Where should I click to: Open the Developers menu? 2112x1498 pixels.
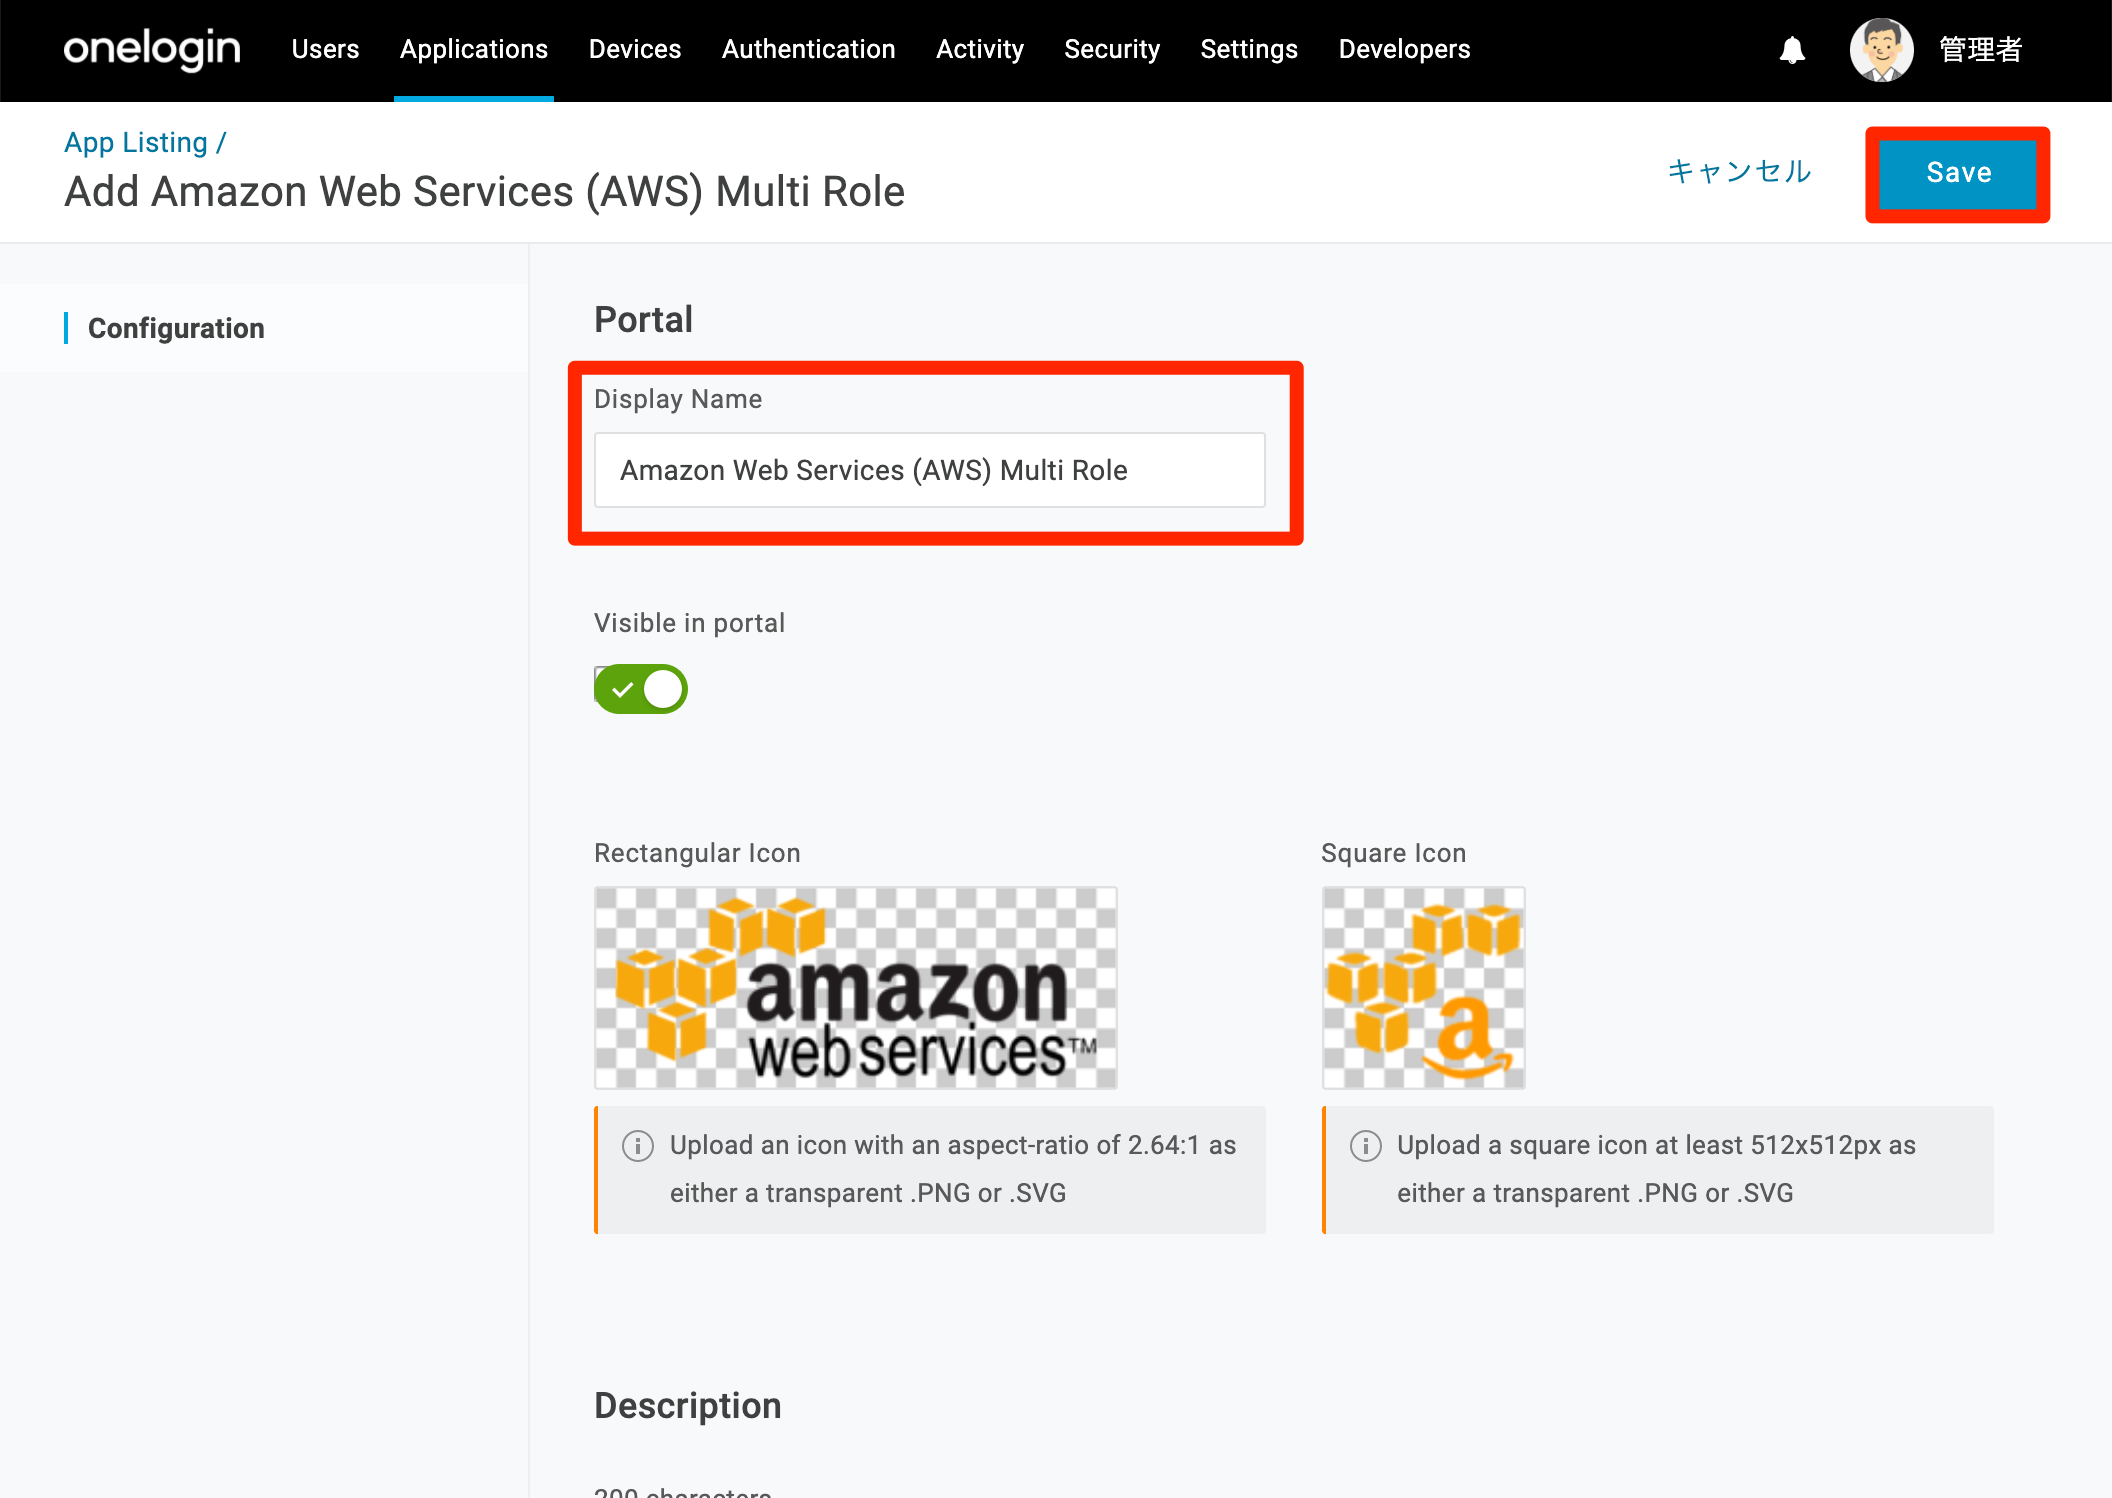pyautogui.click(x=1404, y=49)
